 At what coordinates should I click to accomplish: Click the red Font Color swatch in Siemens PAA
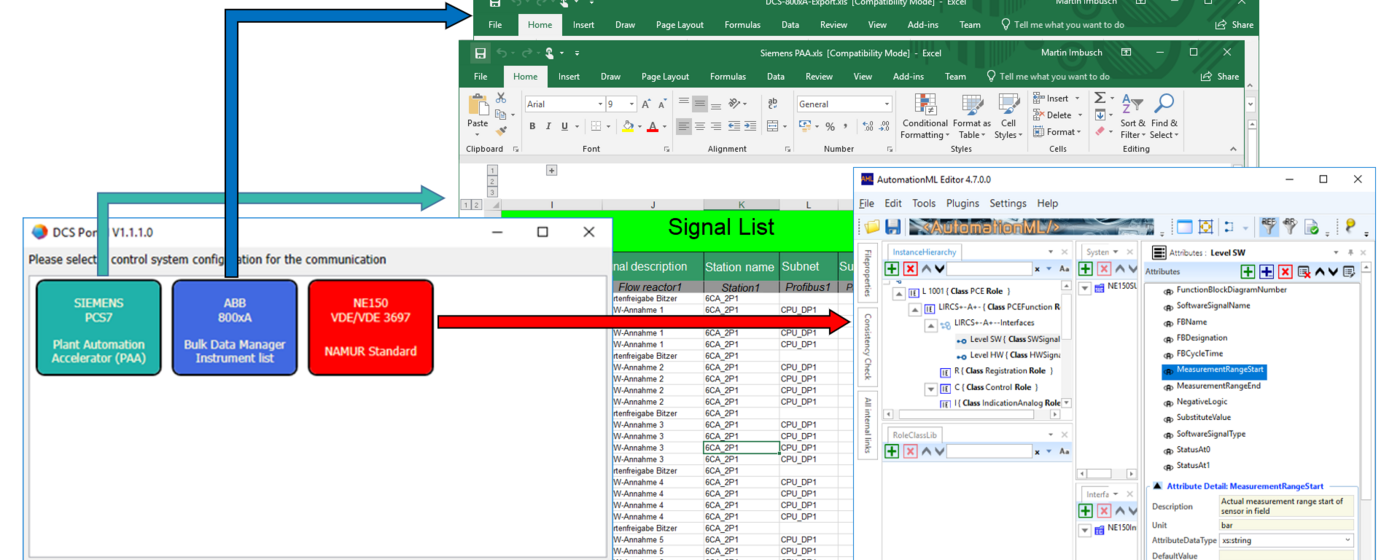tap(652, 127)
